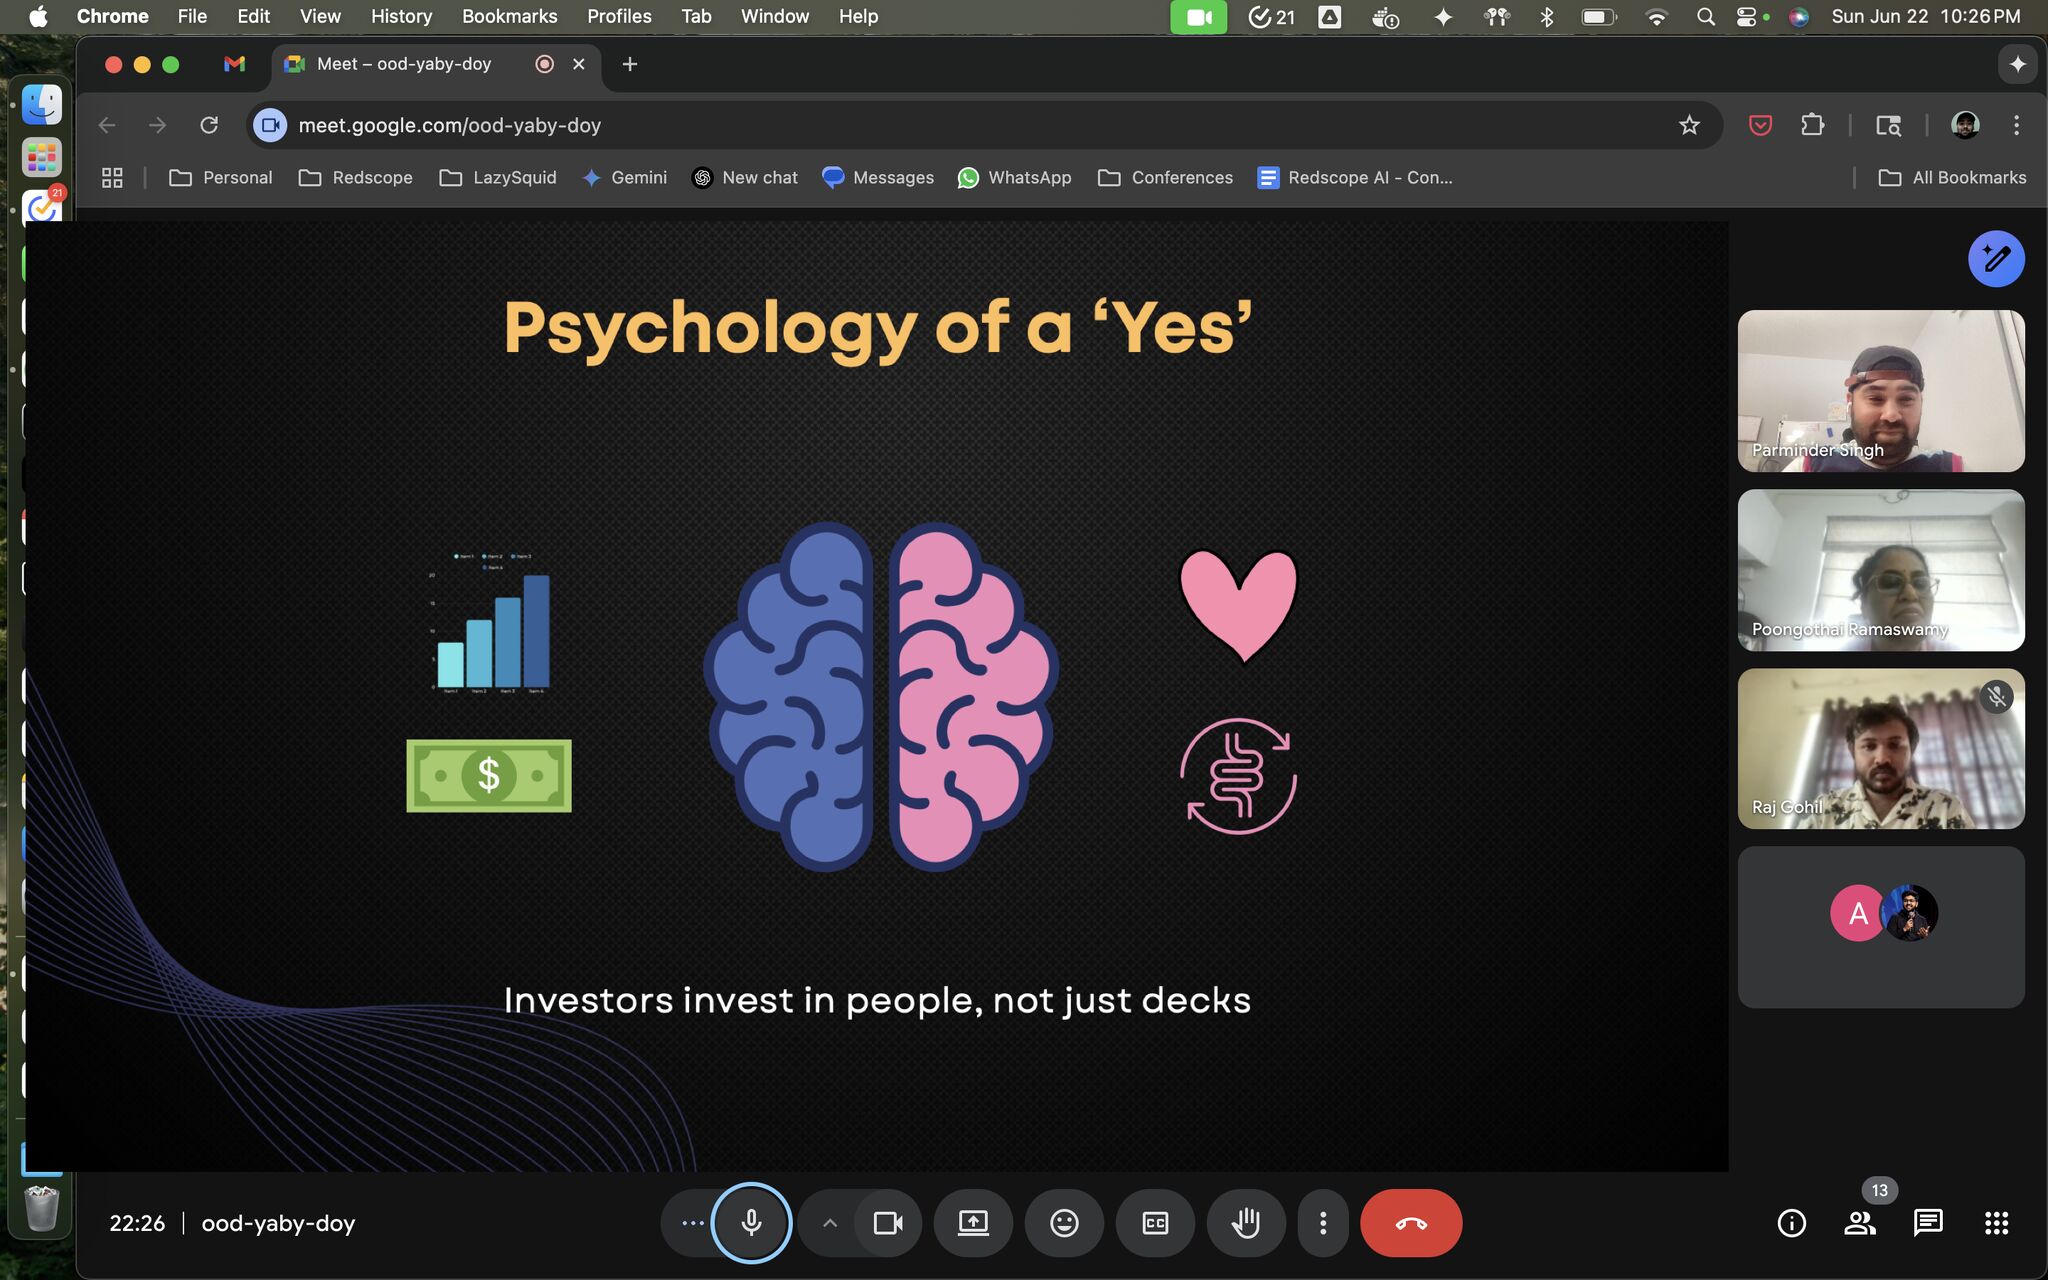Show the participants list
The height and width of the screenshot is (1280, 2048).
pyautogui.click(x=1860, y=1222)
